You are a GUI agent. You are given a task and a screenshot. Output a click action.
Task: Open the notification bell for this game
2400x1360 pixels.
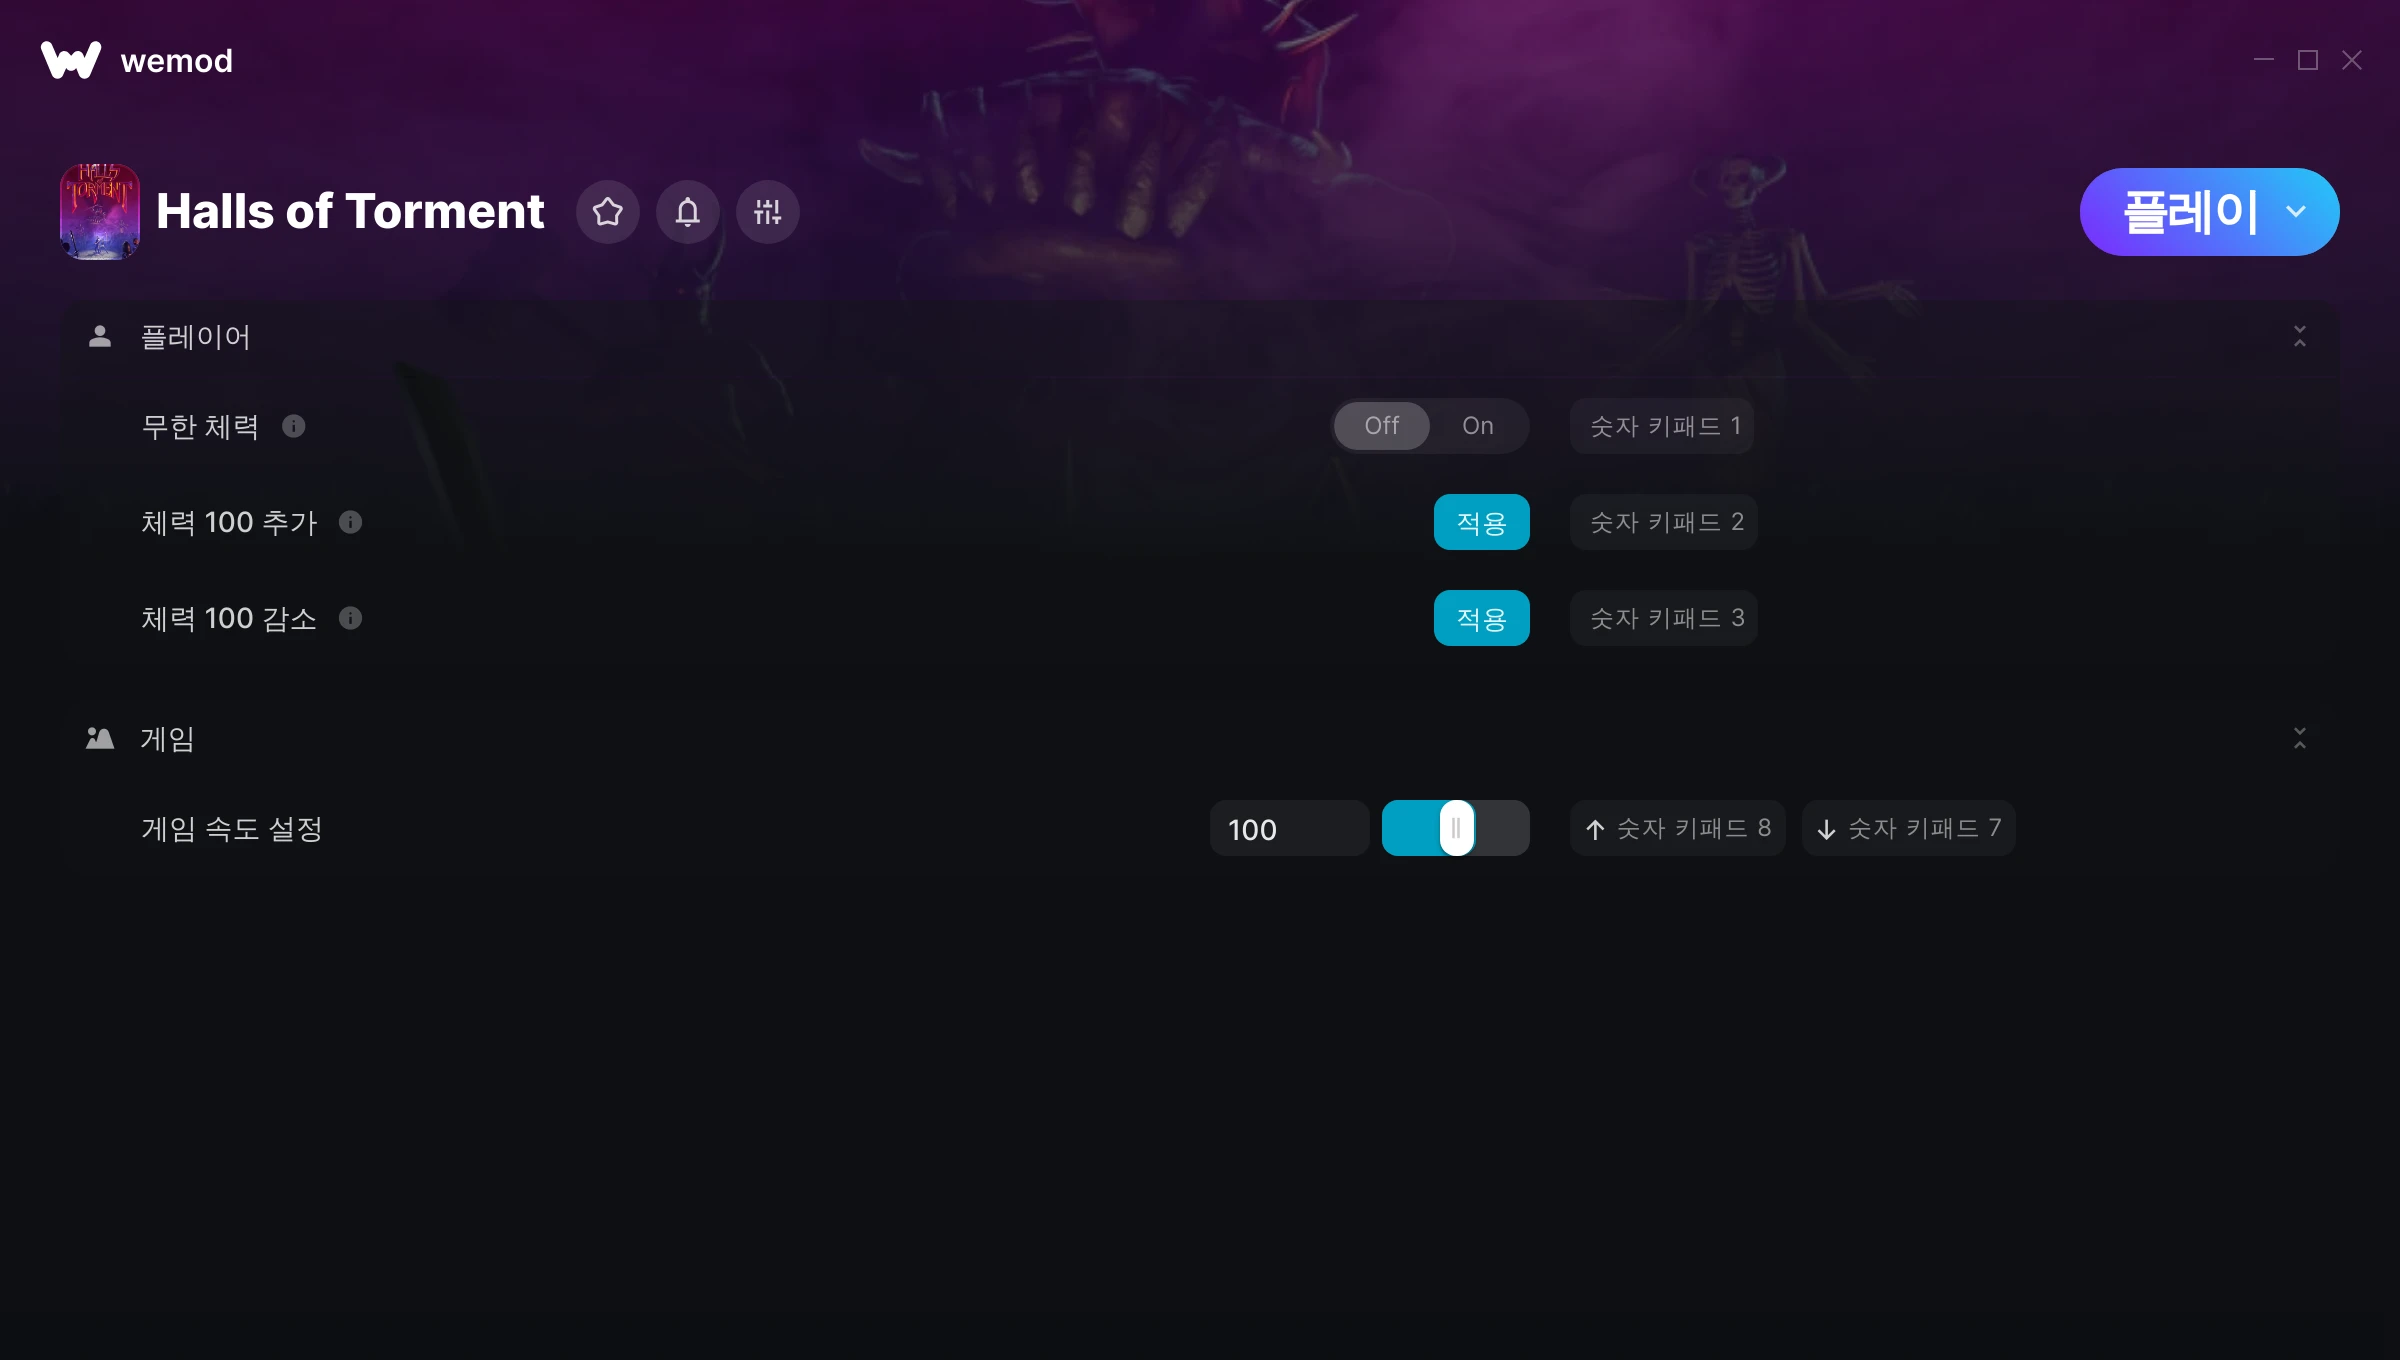pos(687,211)
